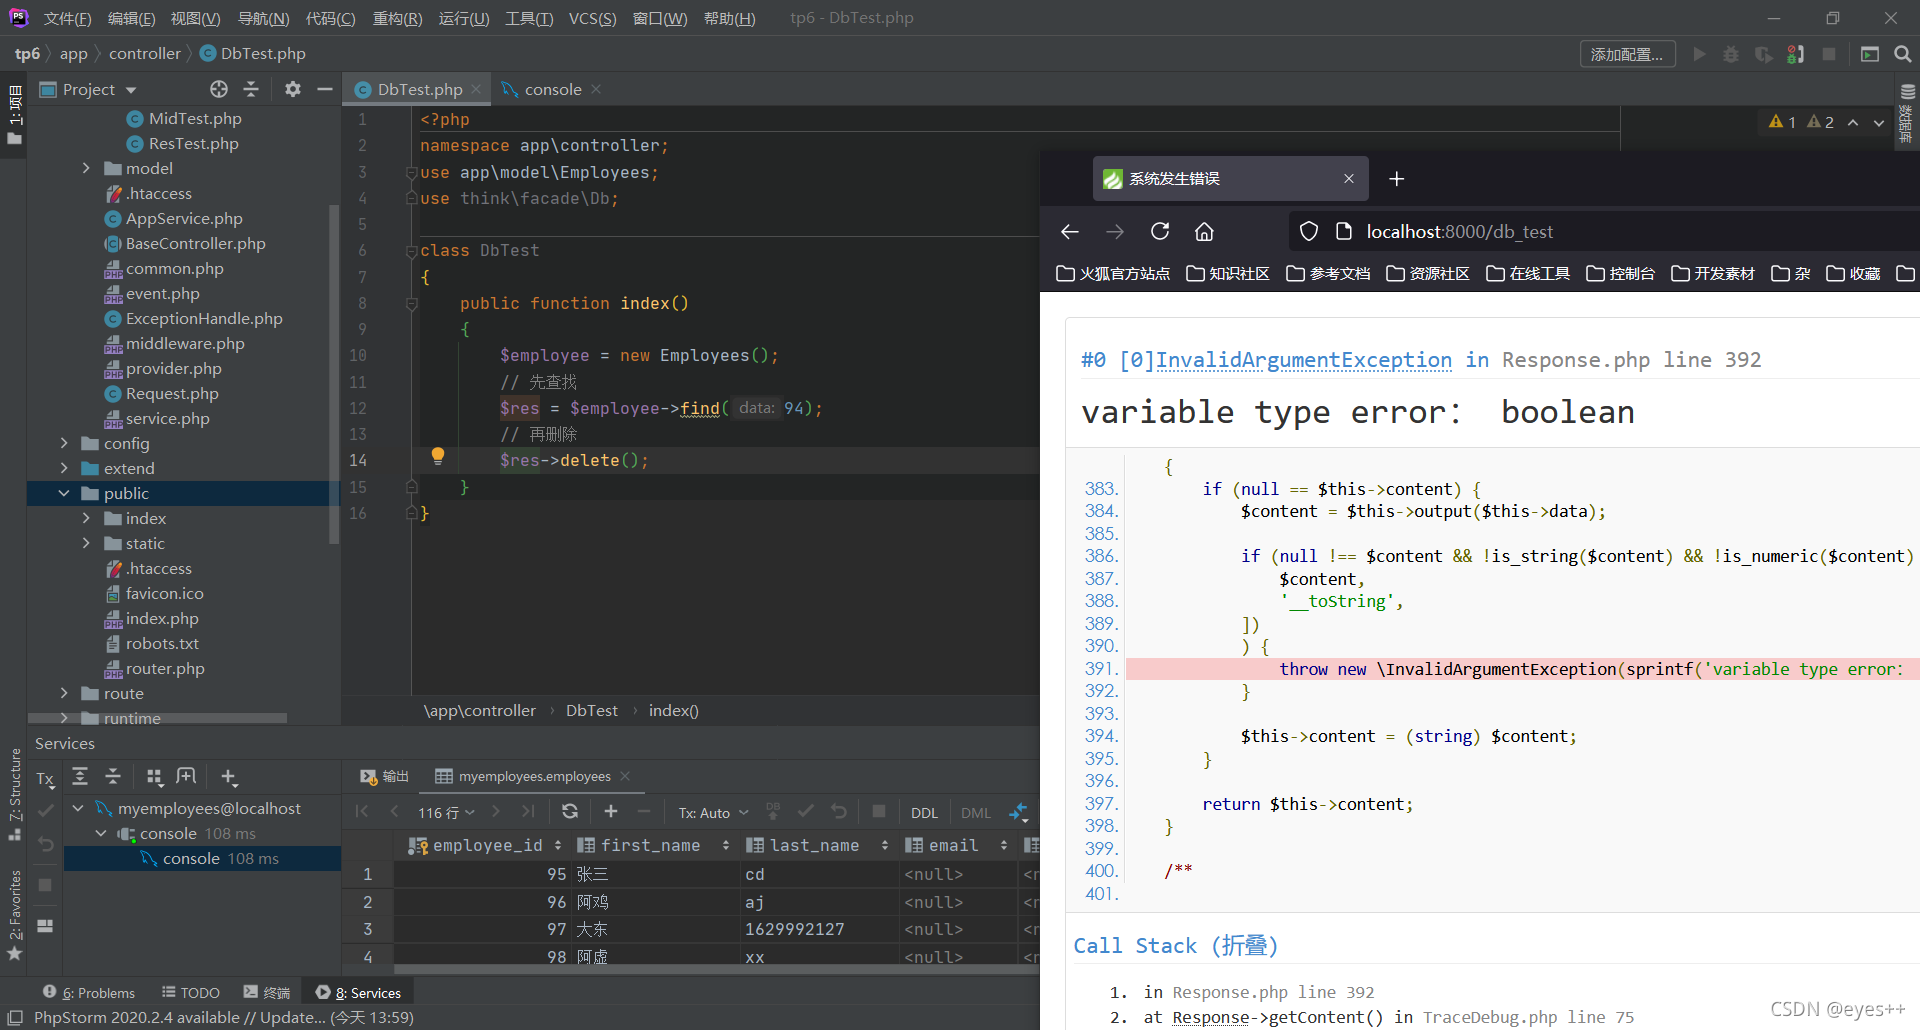Open 开发素材 bookmark folder
Image resolution: width=1920 pixels, height=1030 pixels.
[1713, 273]
